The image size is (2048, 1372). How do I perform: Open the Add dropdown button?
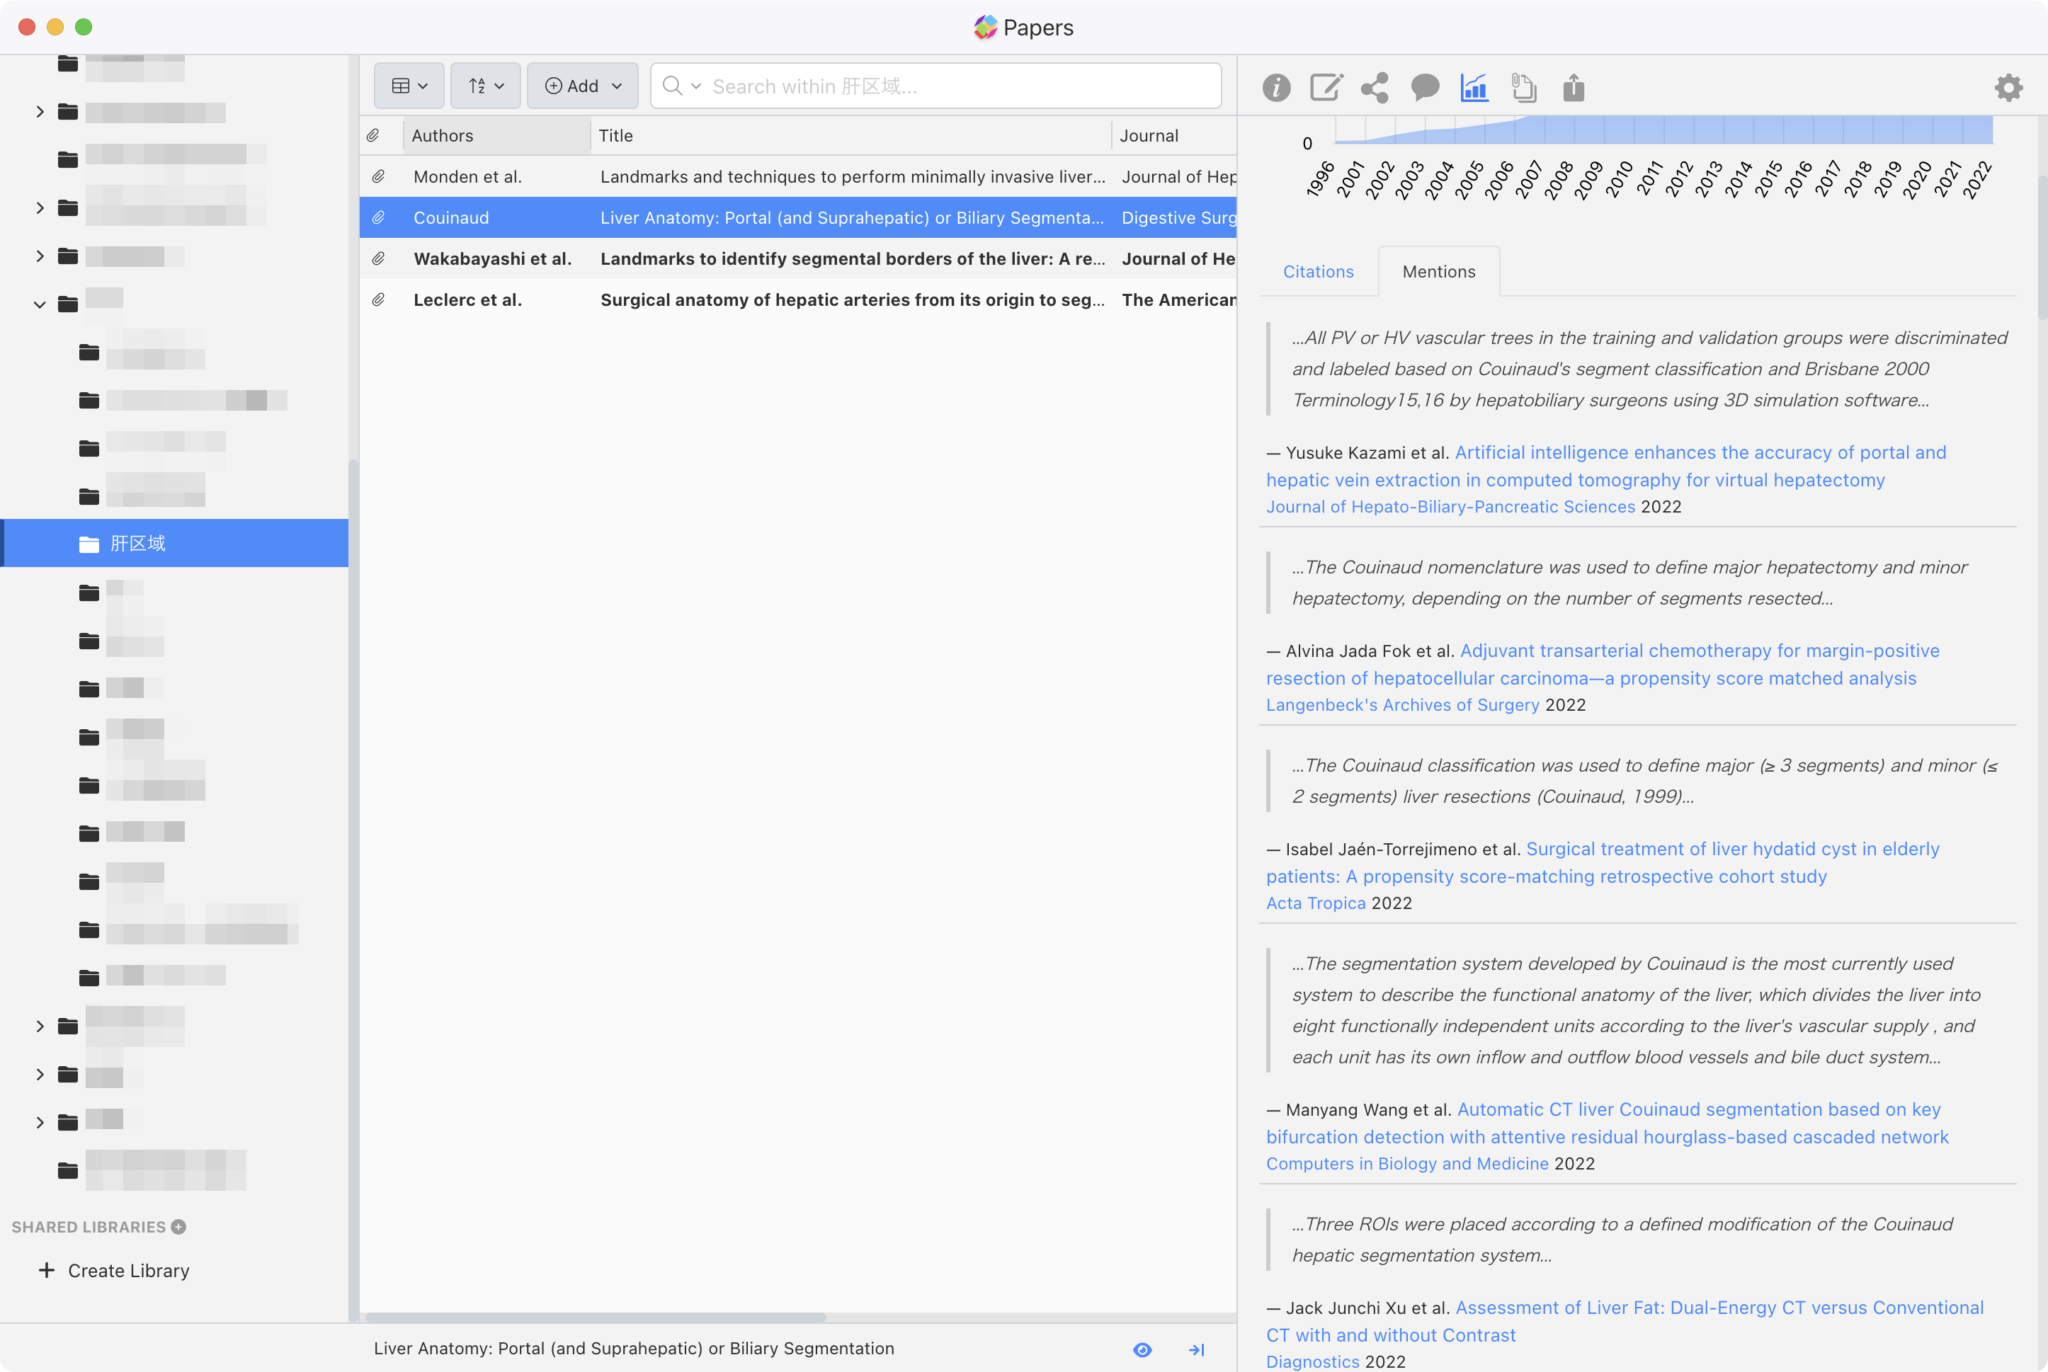(583, 86)
